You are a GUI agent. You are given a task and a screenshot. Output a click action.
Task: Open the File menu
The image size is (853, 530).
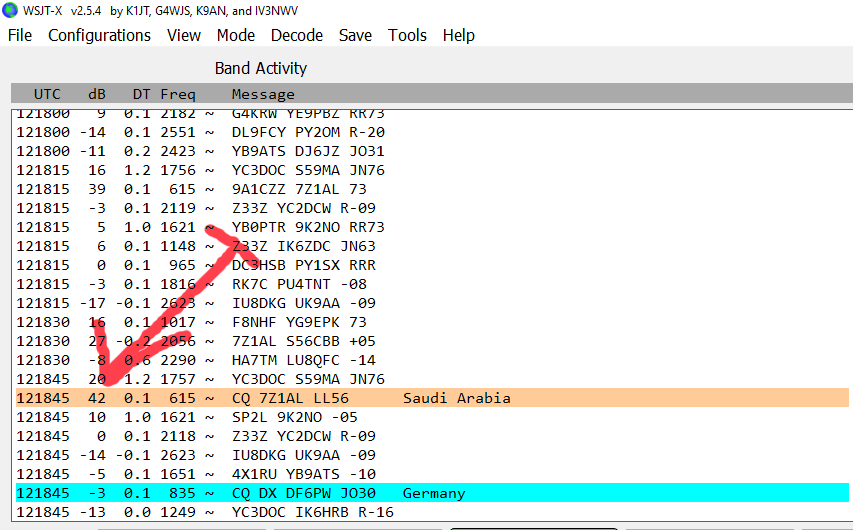[x=20, y=35]
